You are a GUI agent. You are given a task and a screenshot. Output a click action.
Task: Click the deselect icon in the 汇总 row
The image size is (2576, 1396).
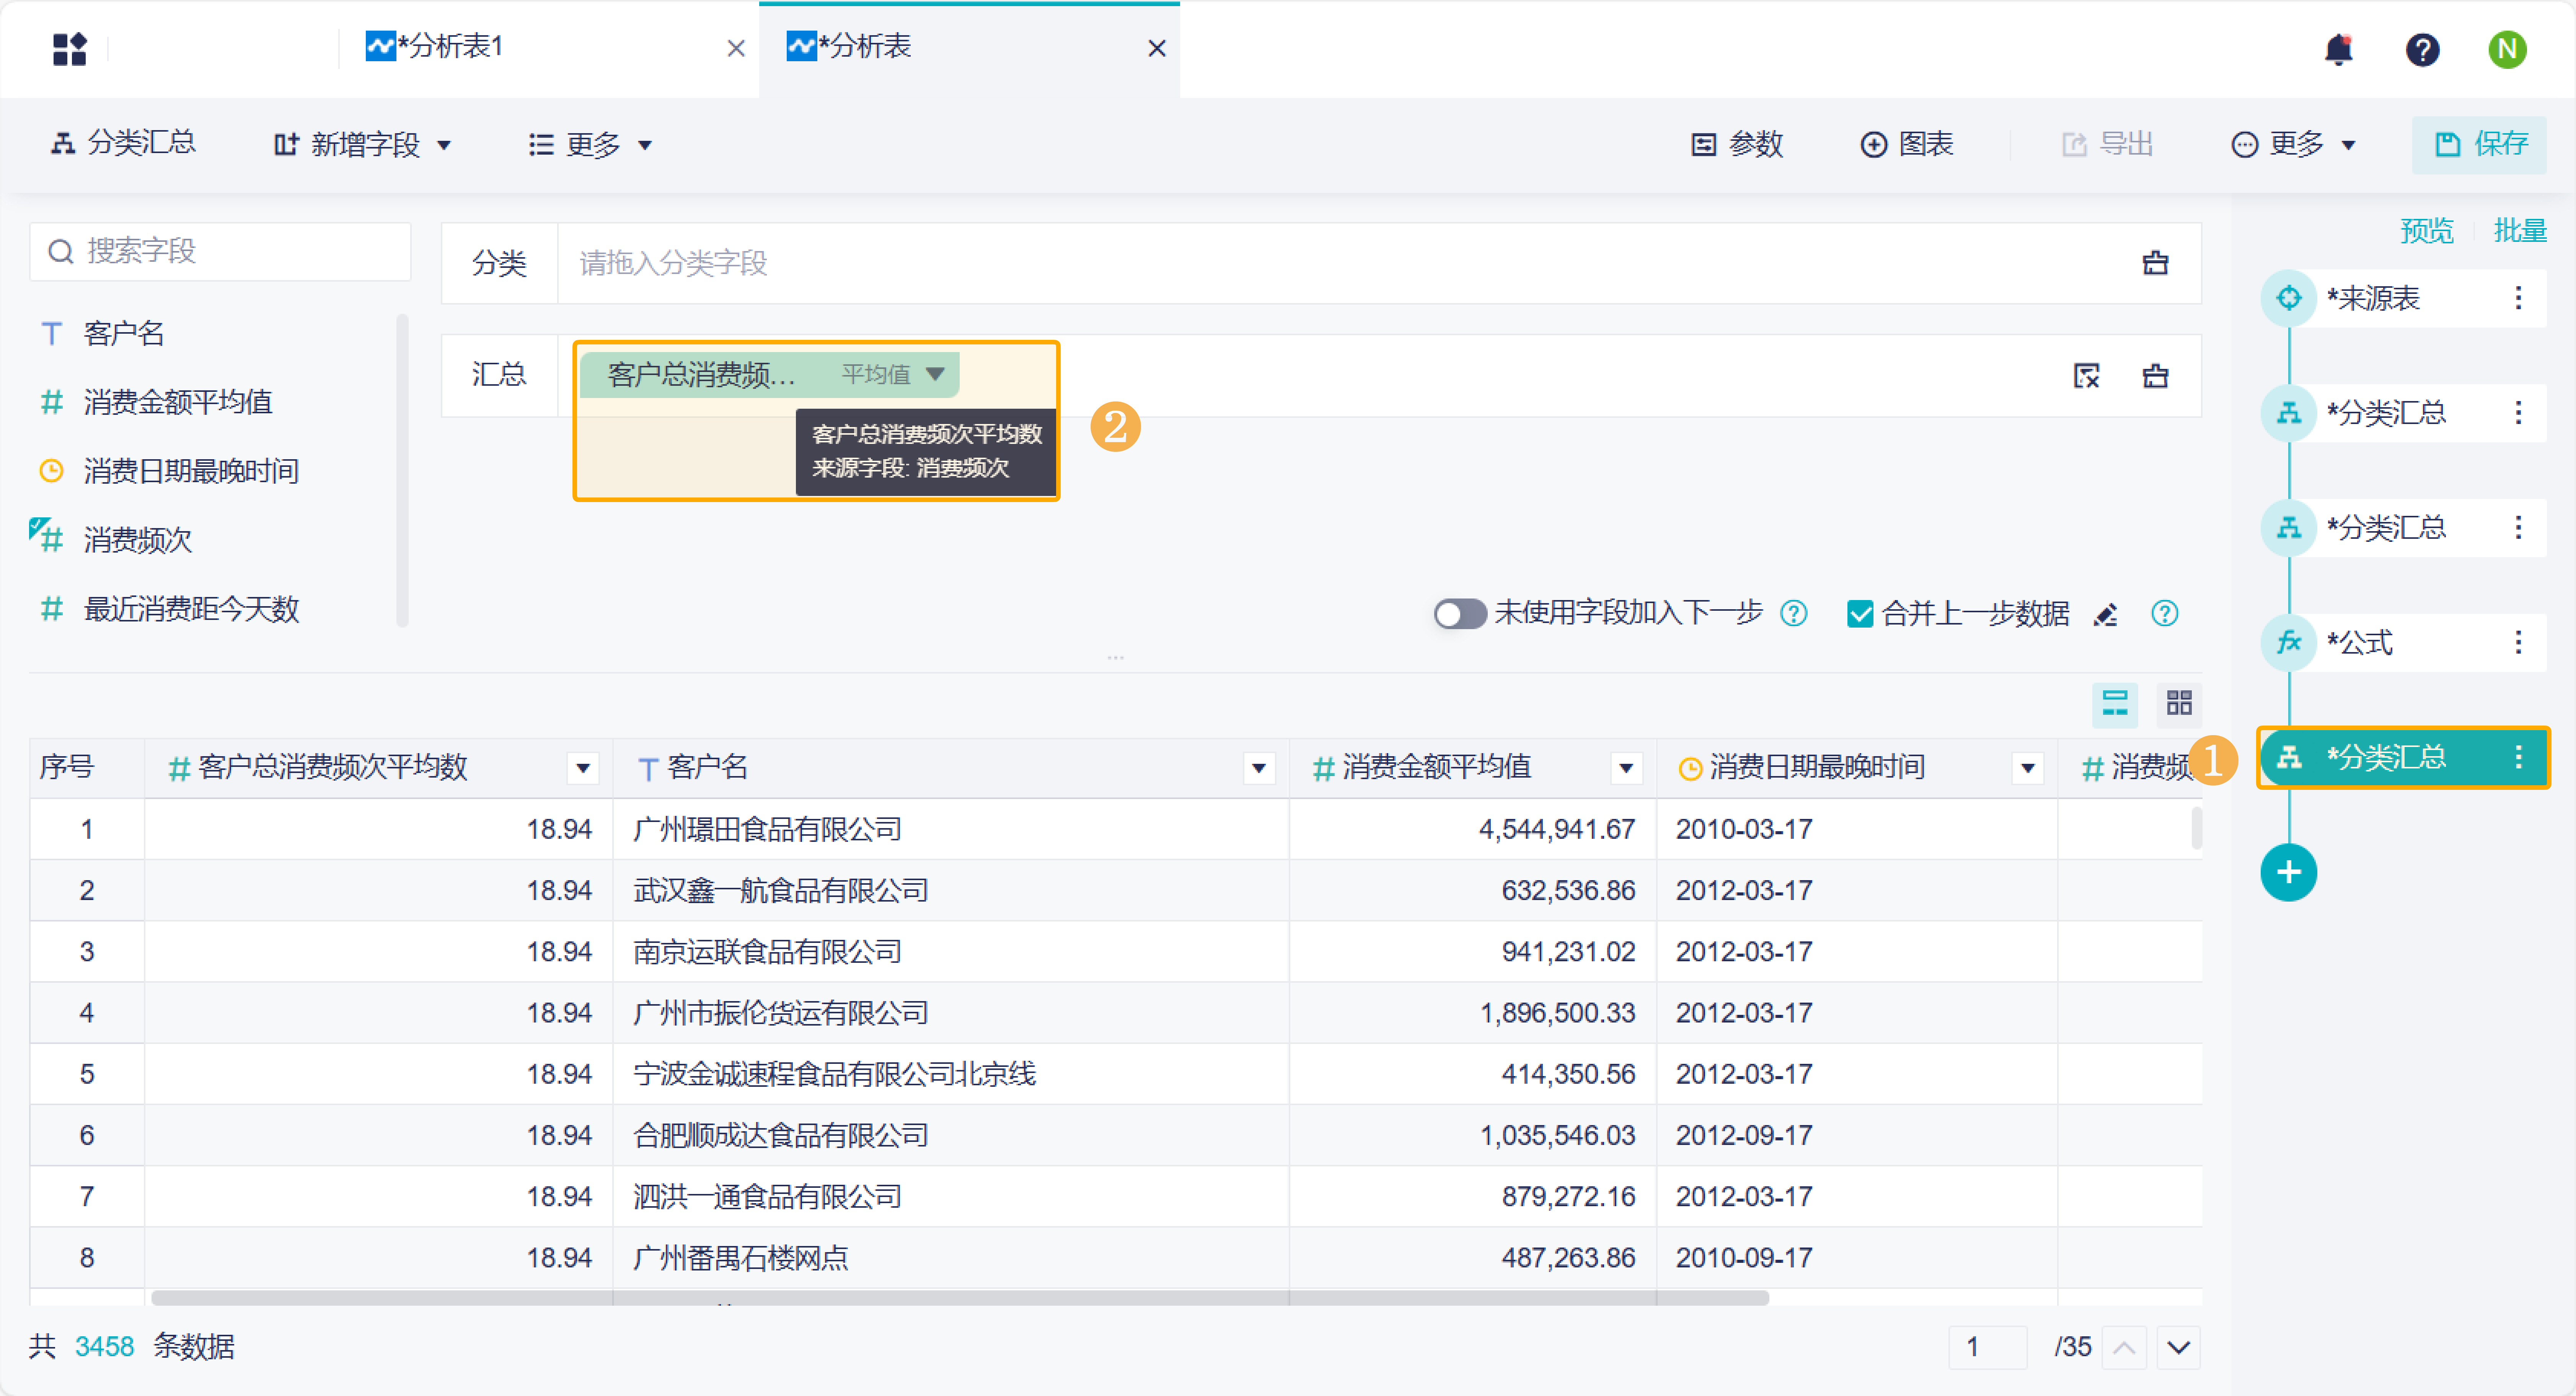(2086, 376)
